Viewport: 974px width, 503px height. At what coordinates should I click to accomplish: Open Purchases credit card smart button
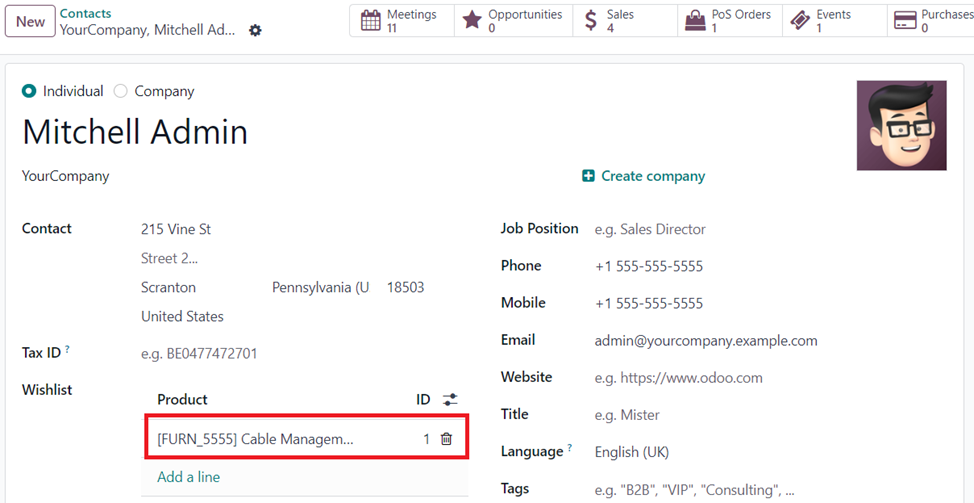931,20
